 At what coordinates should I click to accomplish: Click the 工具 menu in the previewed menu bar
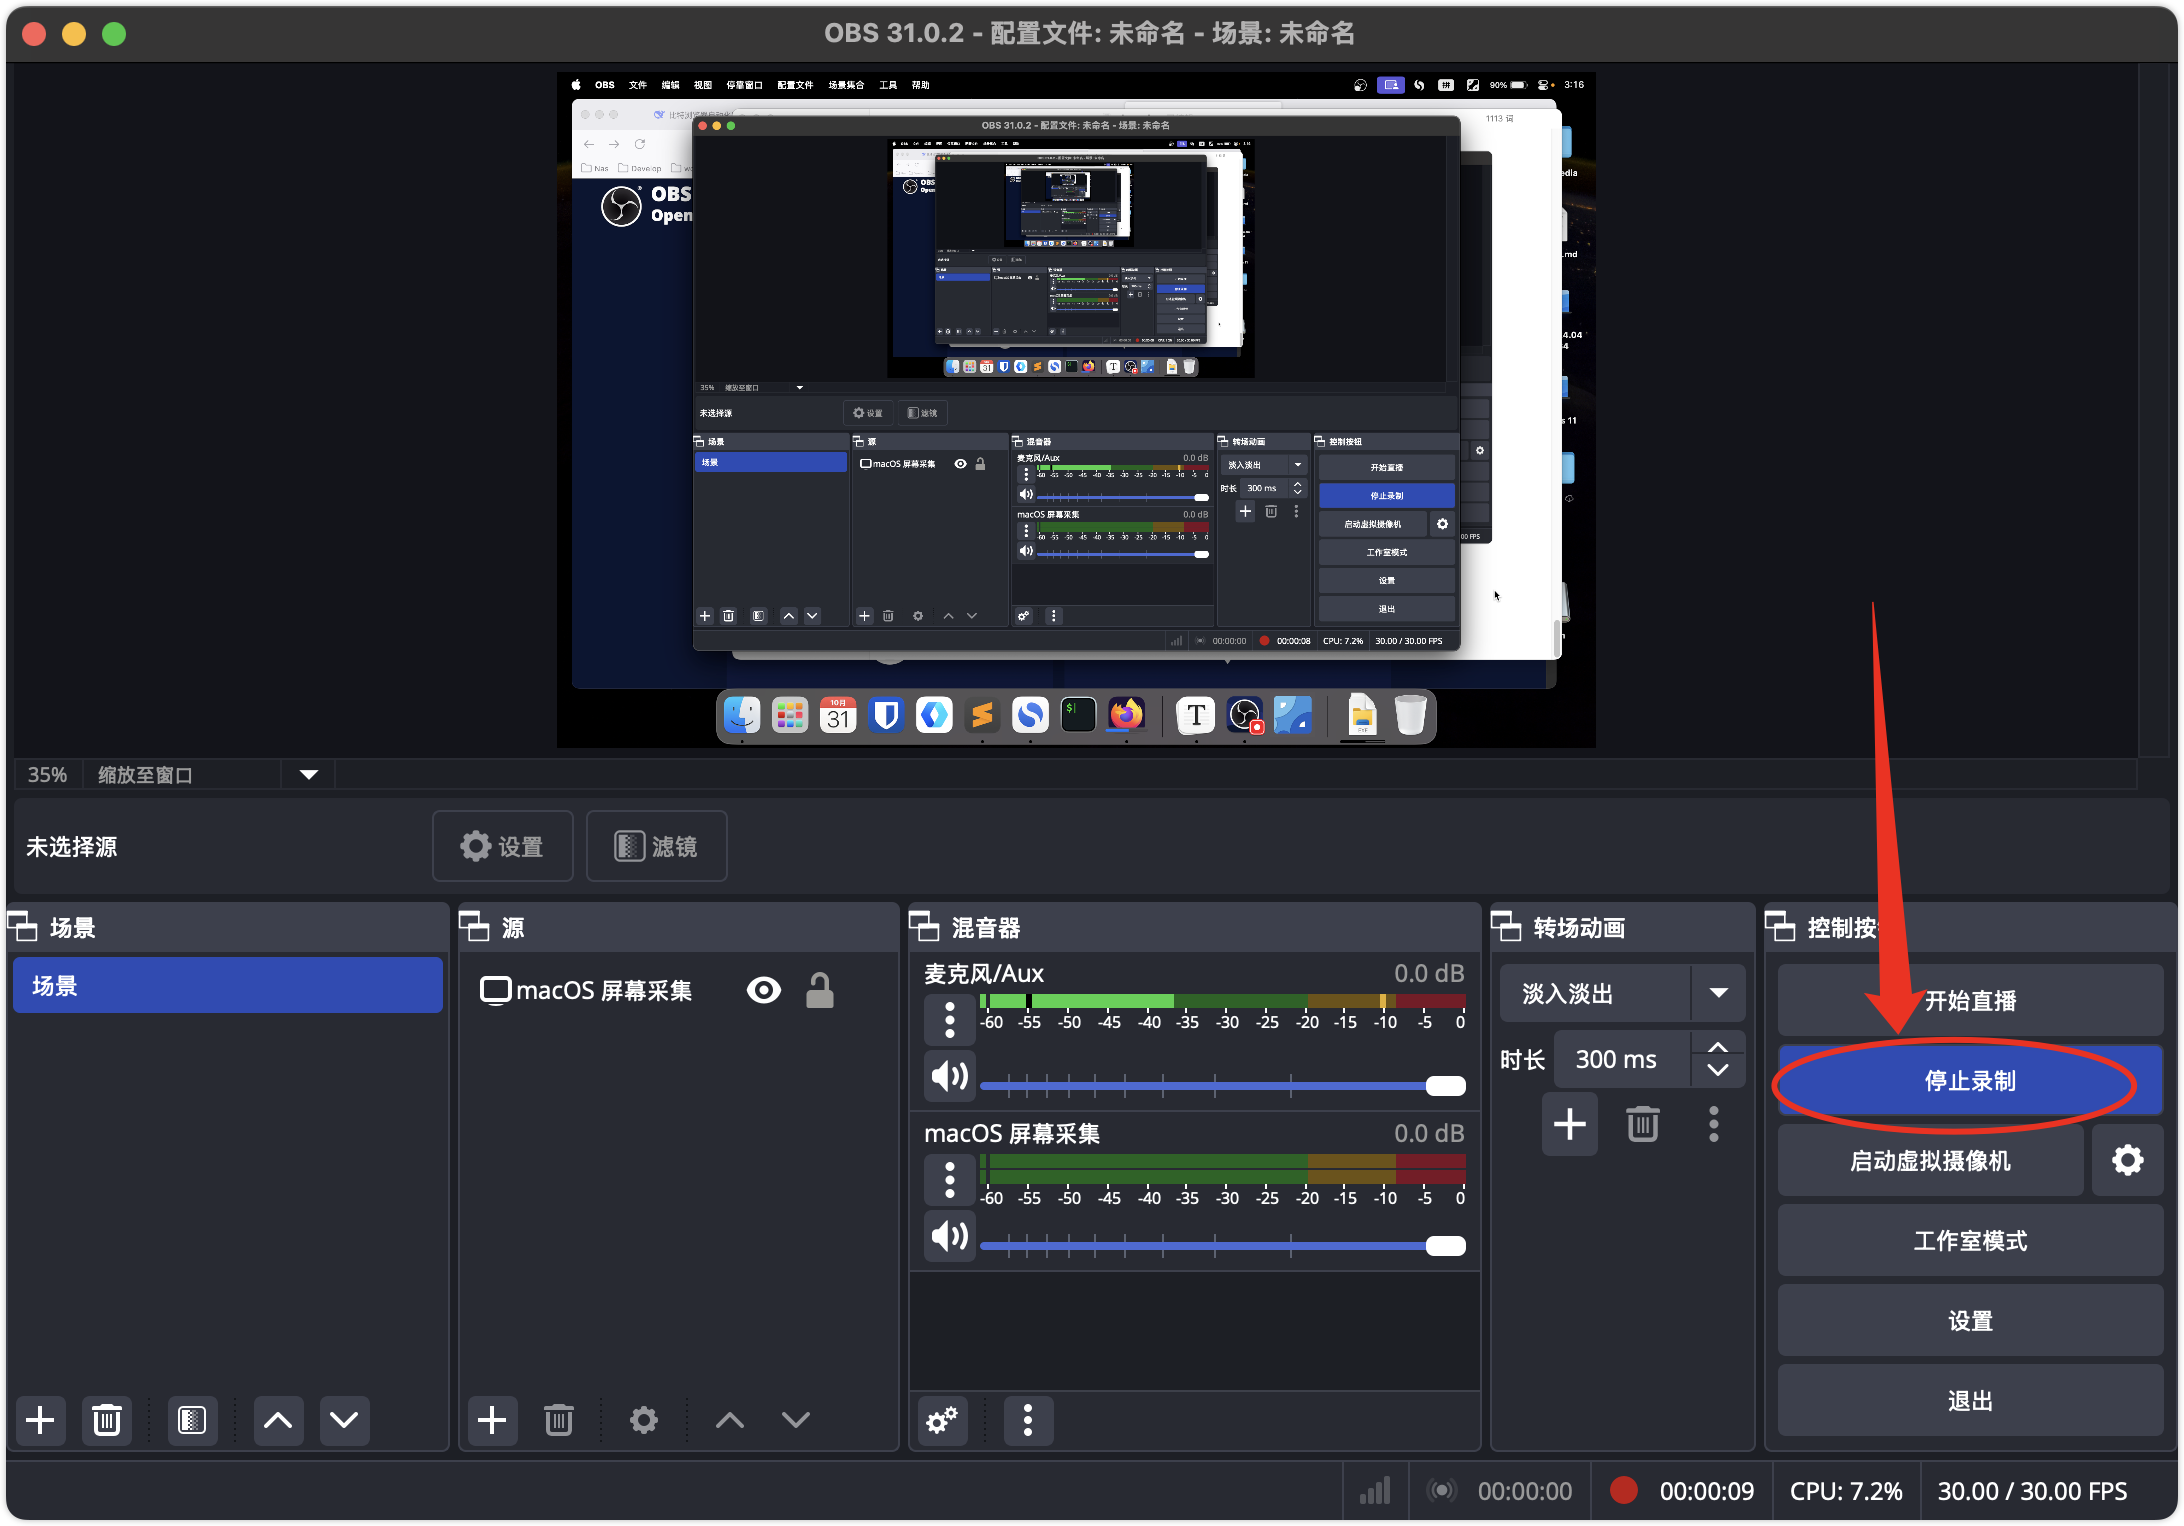coord(888,85)
